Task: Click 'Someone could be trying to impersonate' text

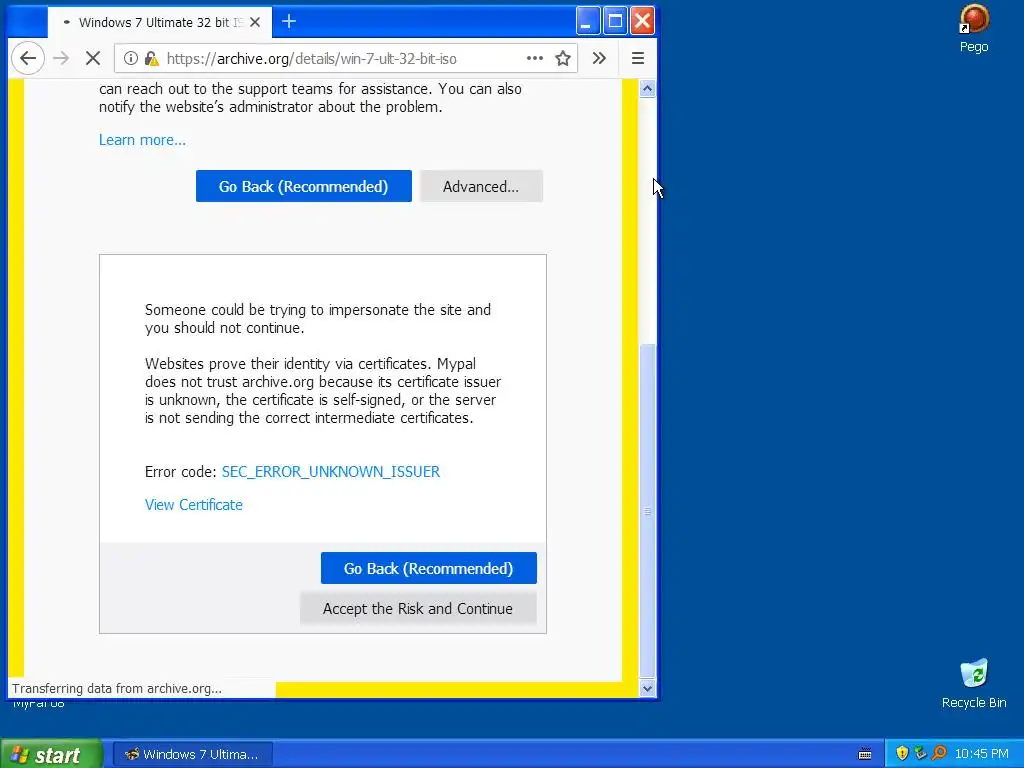Action: pos(318,319)
